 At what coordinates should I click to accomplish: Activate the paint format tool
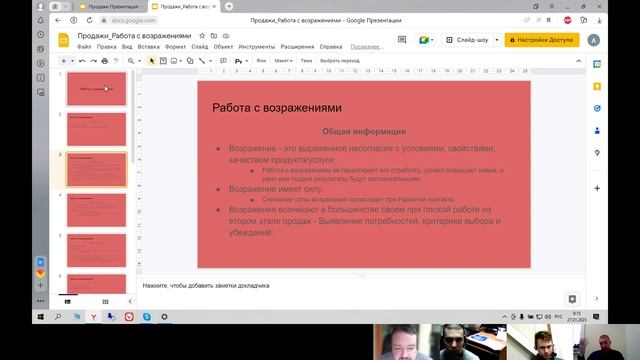point(116,61)
